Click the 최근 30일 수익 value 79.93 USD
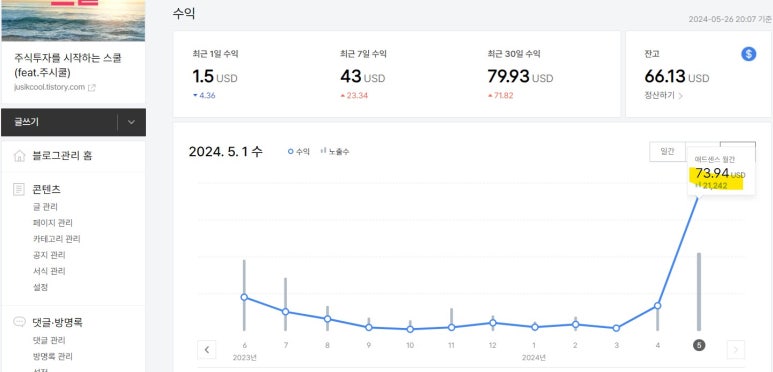773x372 pixels. [x=520, y=76]
